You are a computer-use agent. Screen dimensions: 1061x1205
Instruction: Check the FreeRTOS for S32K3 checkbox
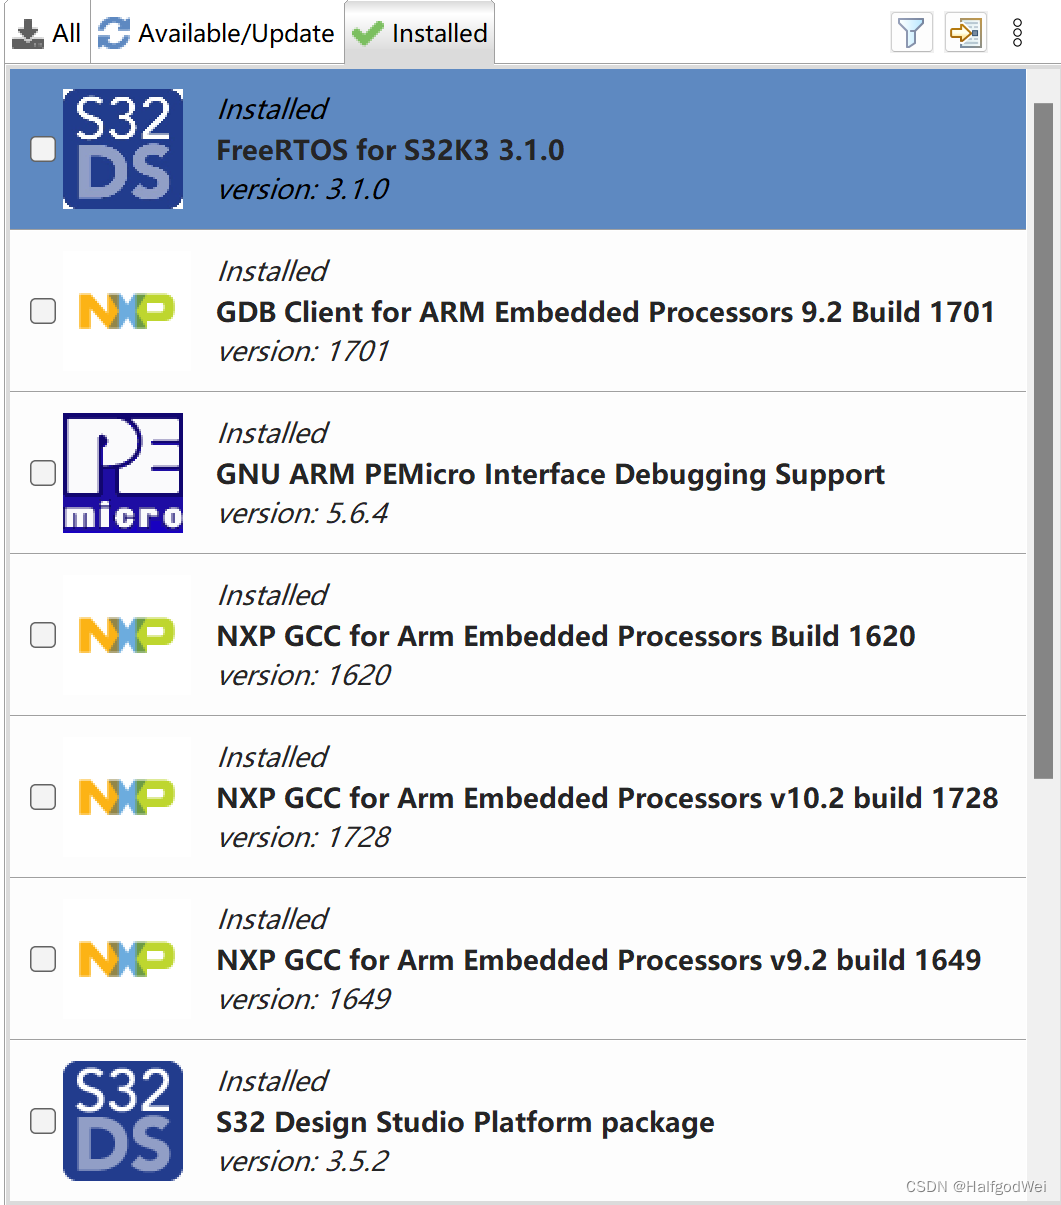(42, 148)
